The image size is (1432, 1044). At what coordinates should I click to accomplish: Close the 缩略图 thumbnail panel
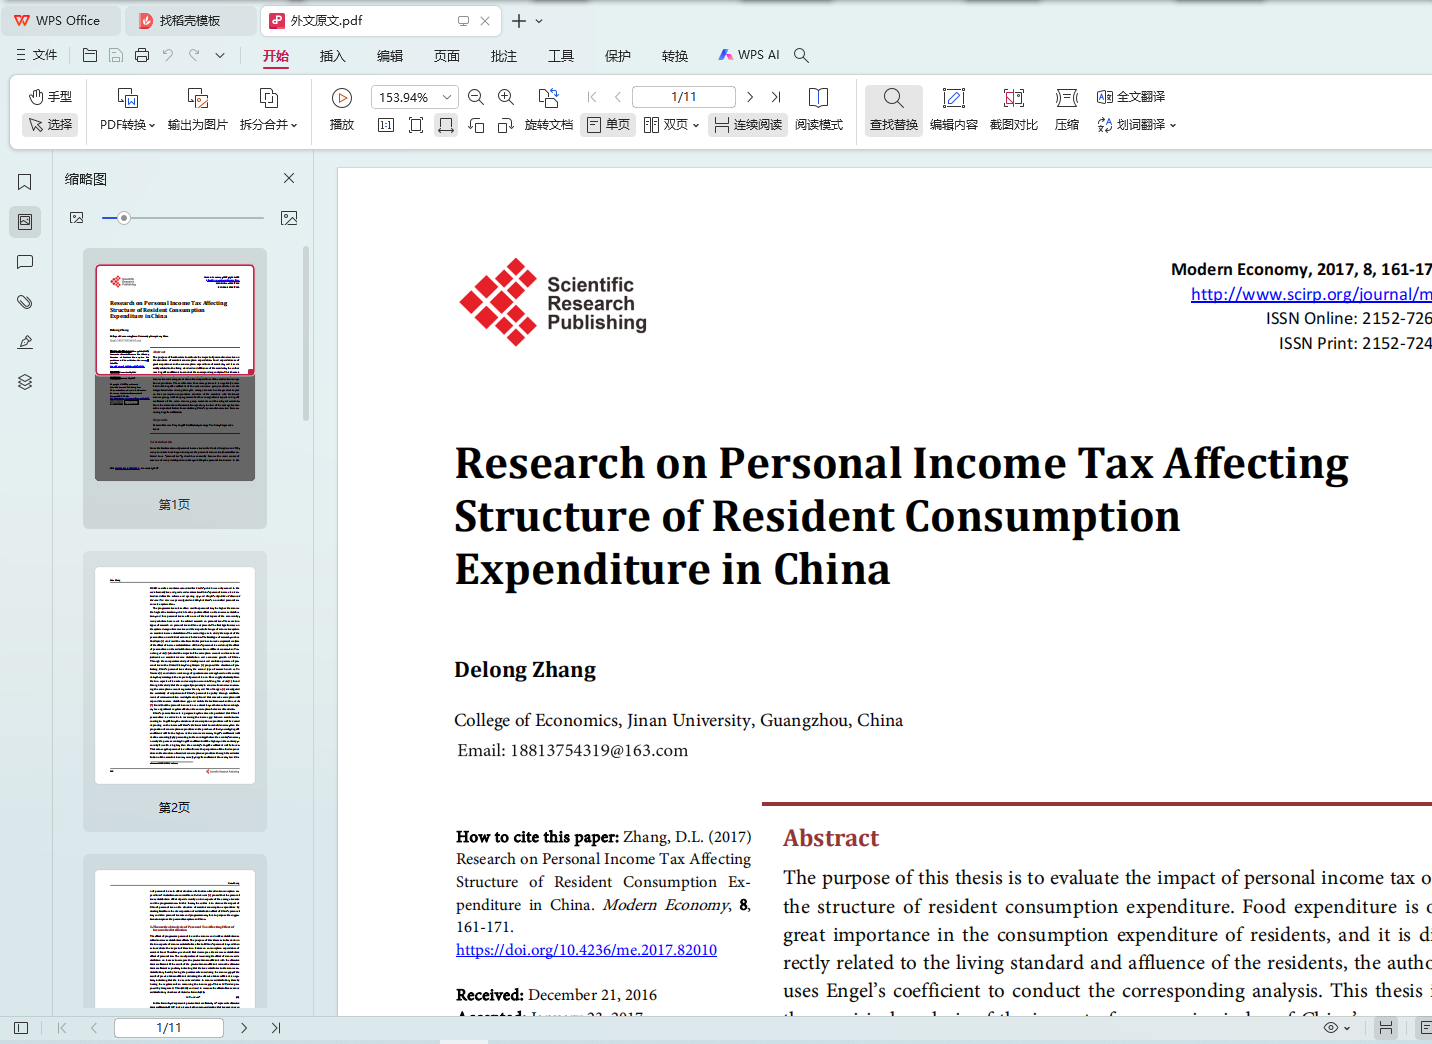289,178
